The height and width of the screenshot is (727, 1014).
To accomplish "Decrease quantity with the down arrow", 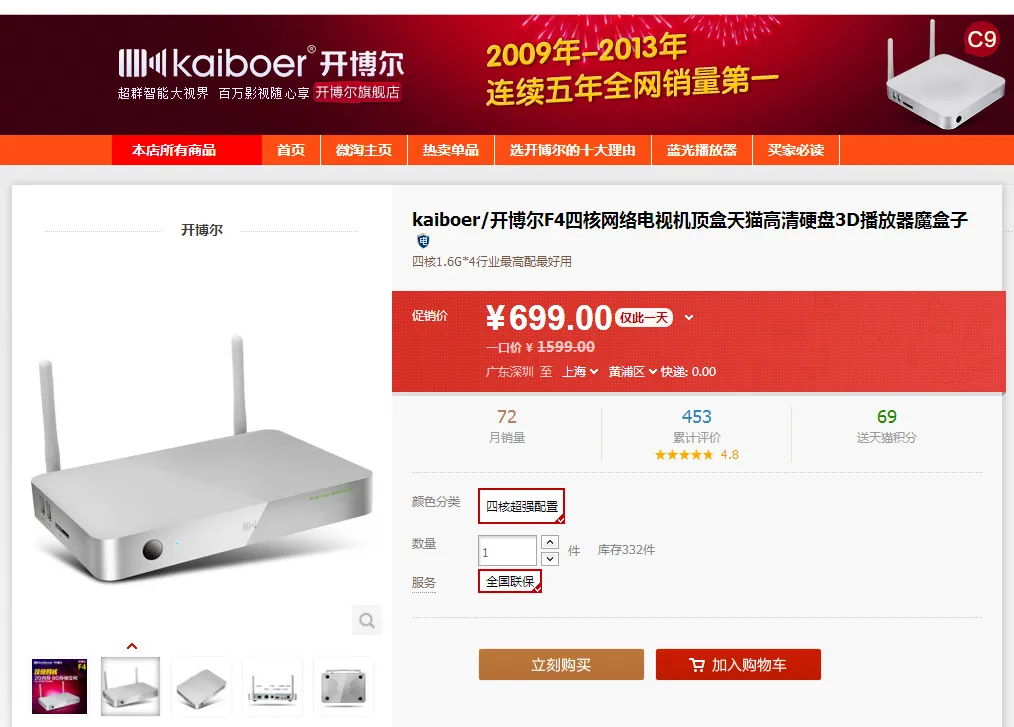I will (550, 558).
